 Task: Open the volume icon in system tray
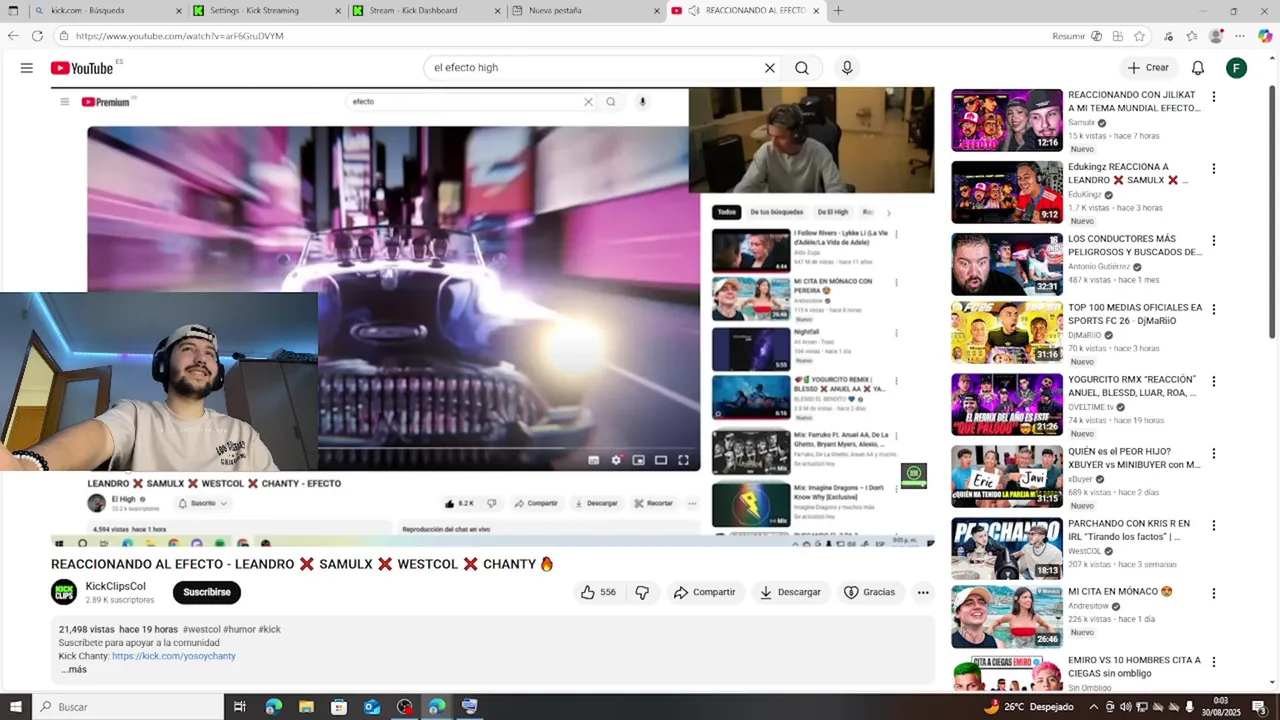(x=1125, y=707)
